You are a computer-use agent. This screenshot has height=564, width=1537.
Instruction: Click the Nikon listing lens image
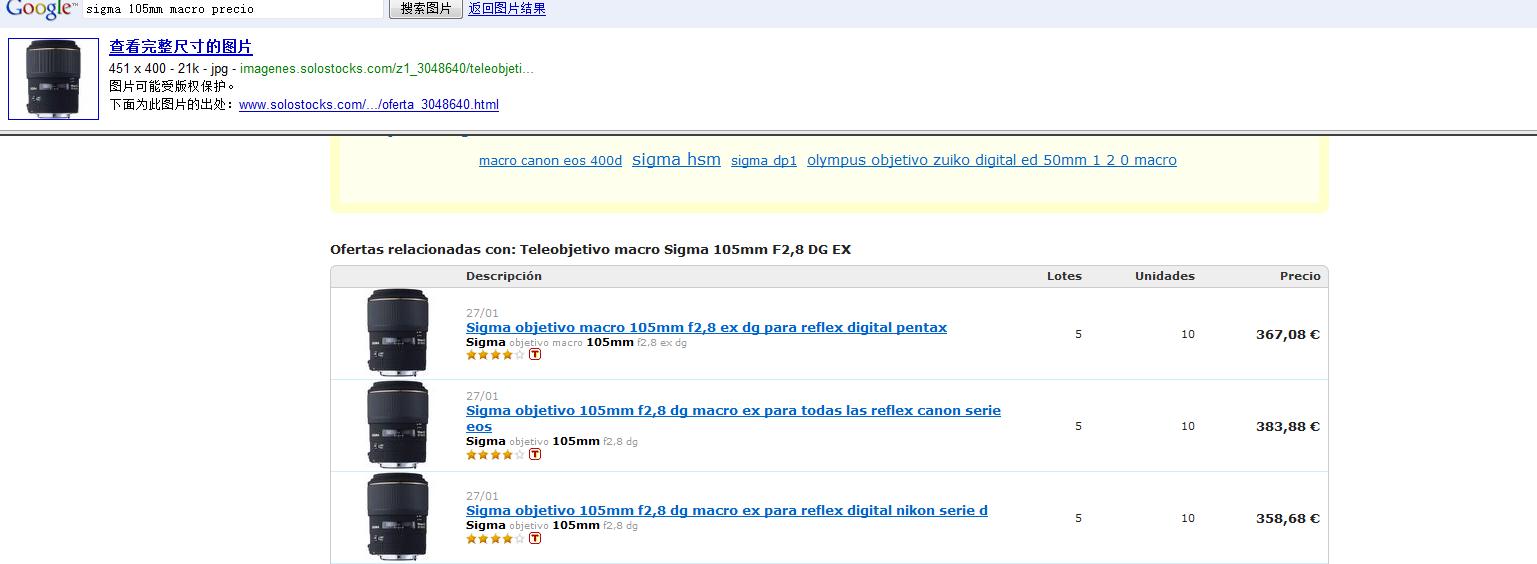(397, 515)
